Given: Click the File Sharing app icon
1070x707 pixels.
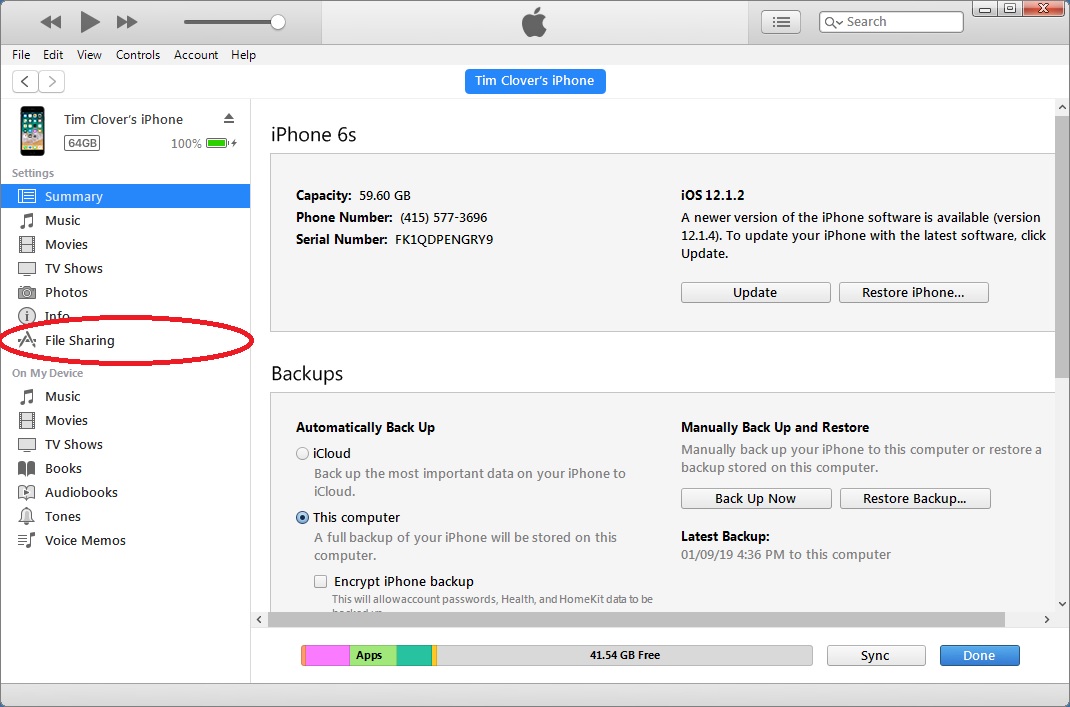Looking at the screenshot, I should 27,340.
